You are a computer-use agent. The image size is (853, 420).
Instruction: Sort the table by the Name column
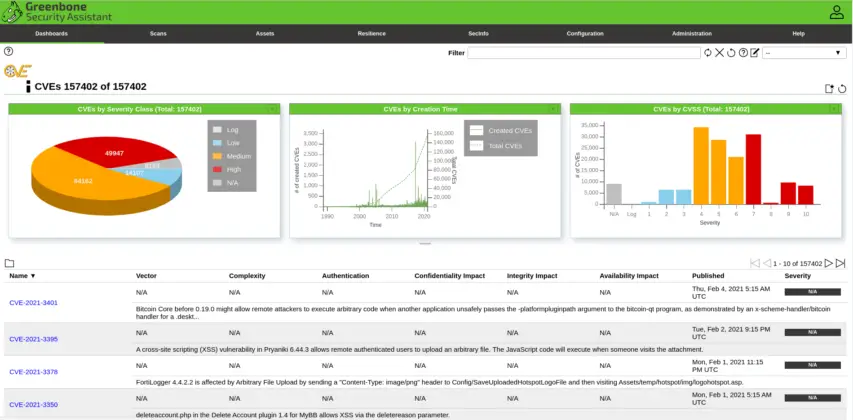[x=22, y=275]
